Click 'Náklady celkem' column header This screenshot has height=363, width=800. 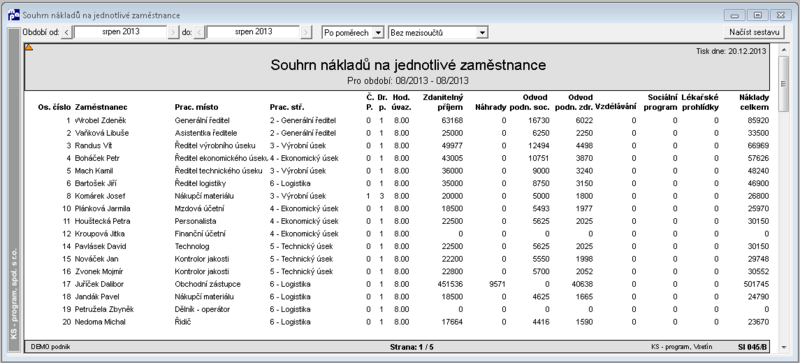coord(754,102)
